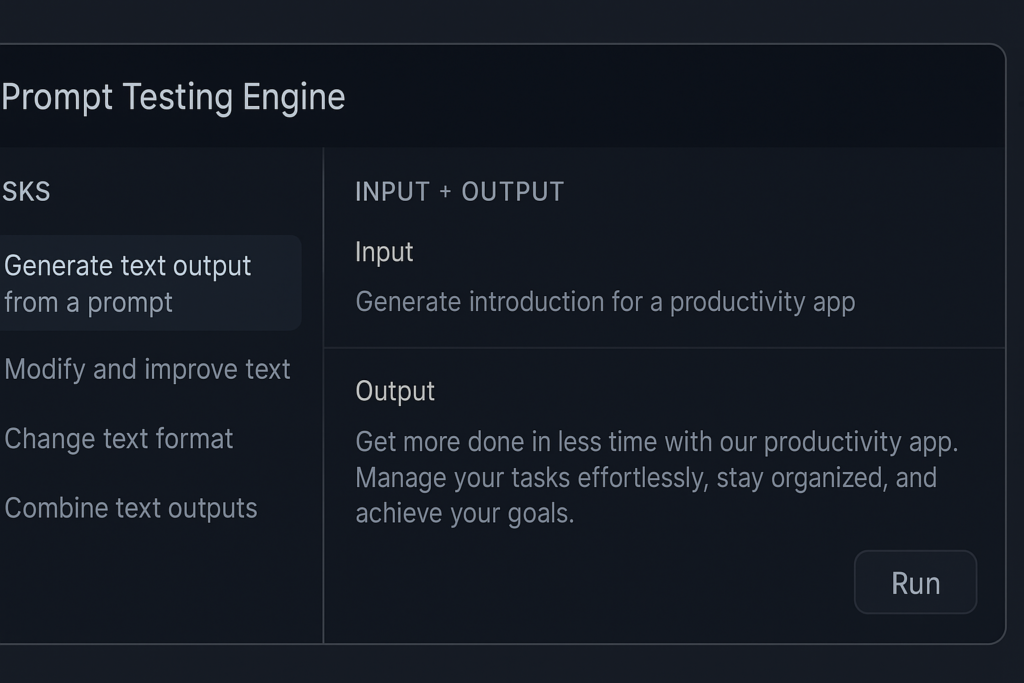Screen dimensions: 1024x683
Task: Click the "Output" label
Action: [395, 391]
